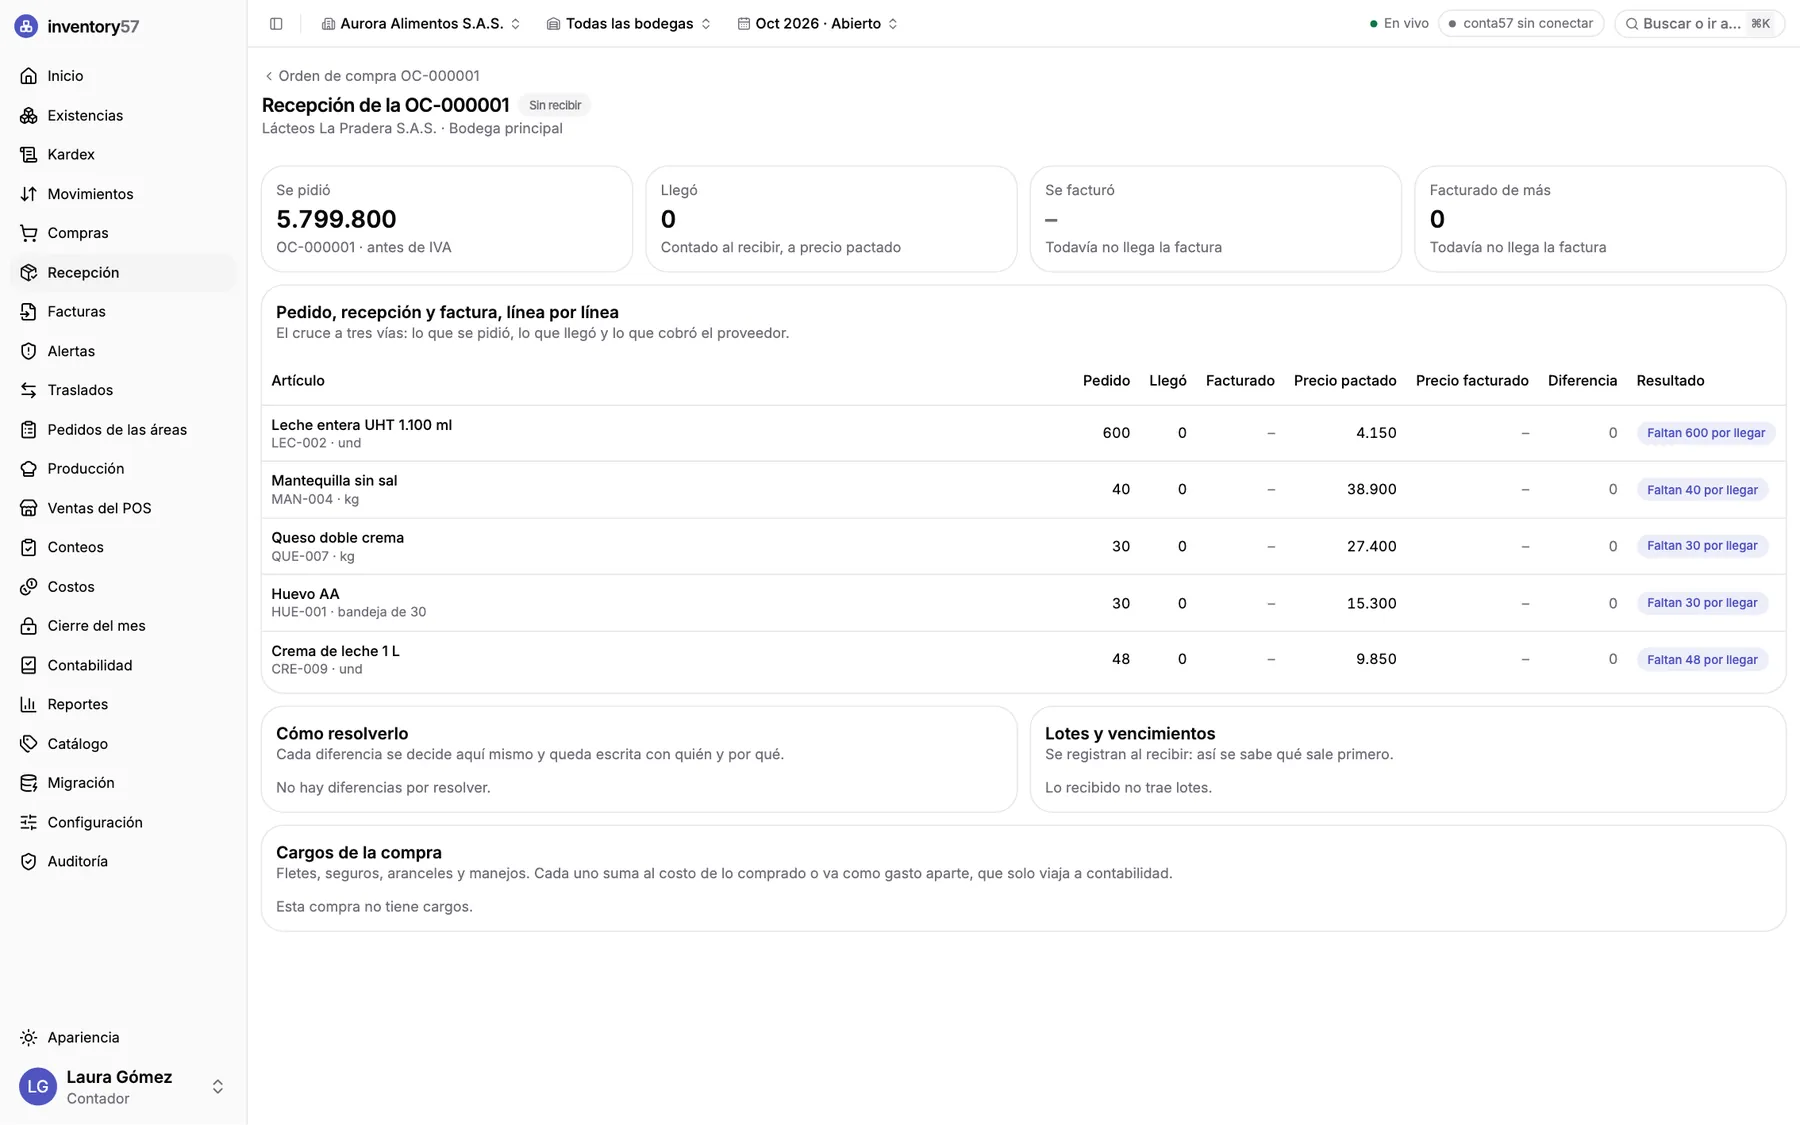The image size is (1800, 1125).
Task: Click the Precio pactado column header
Action: pos(1344,381)
